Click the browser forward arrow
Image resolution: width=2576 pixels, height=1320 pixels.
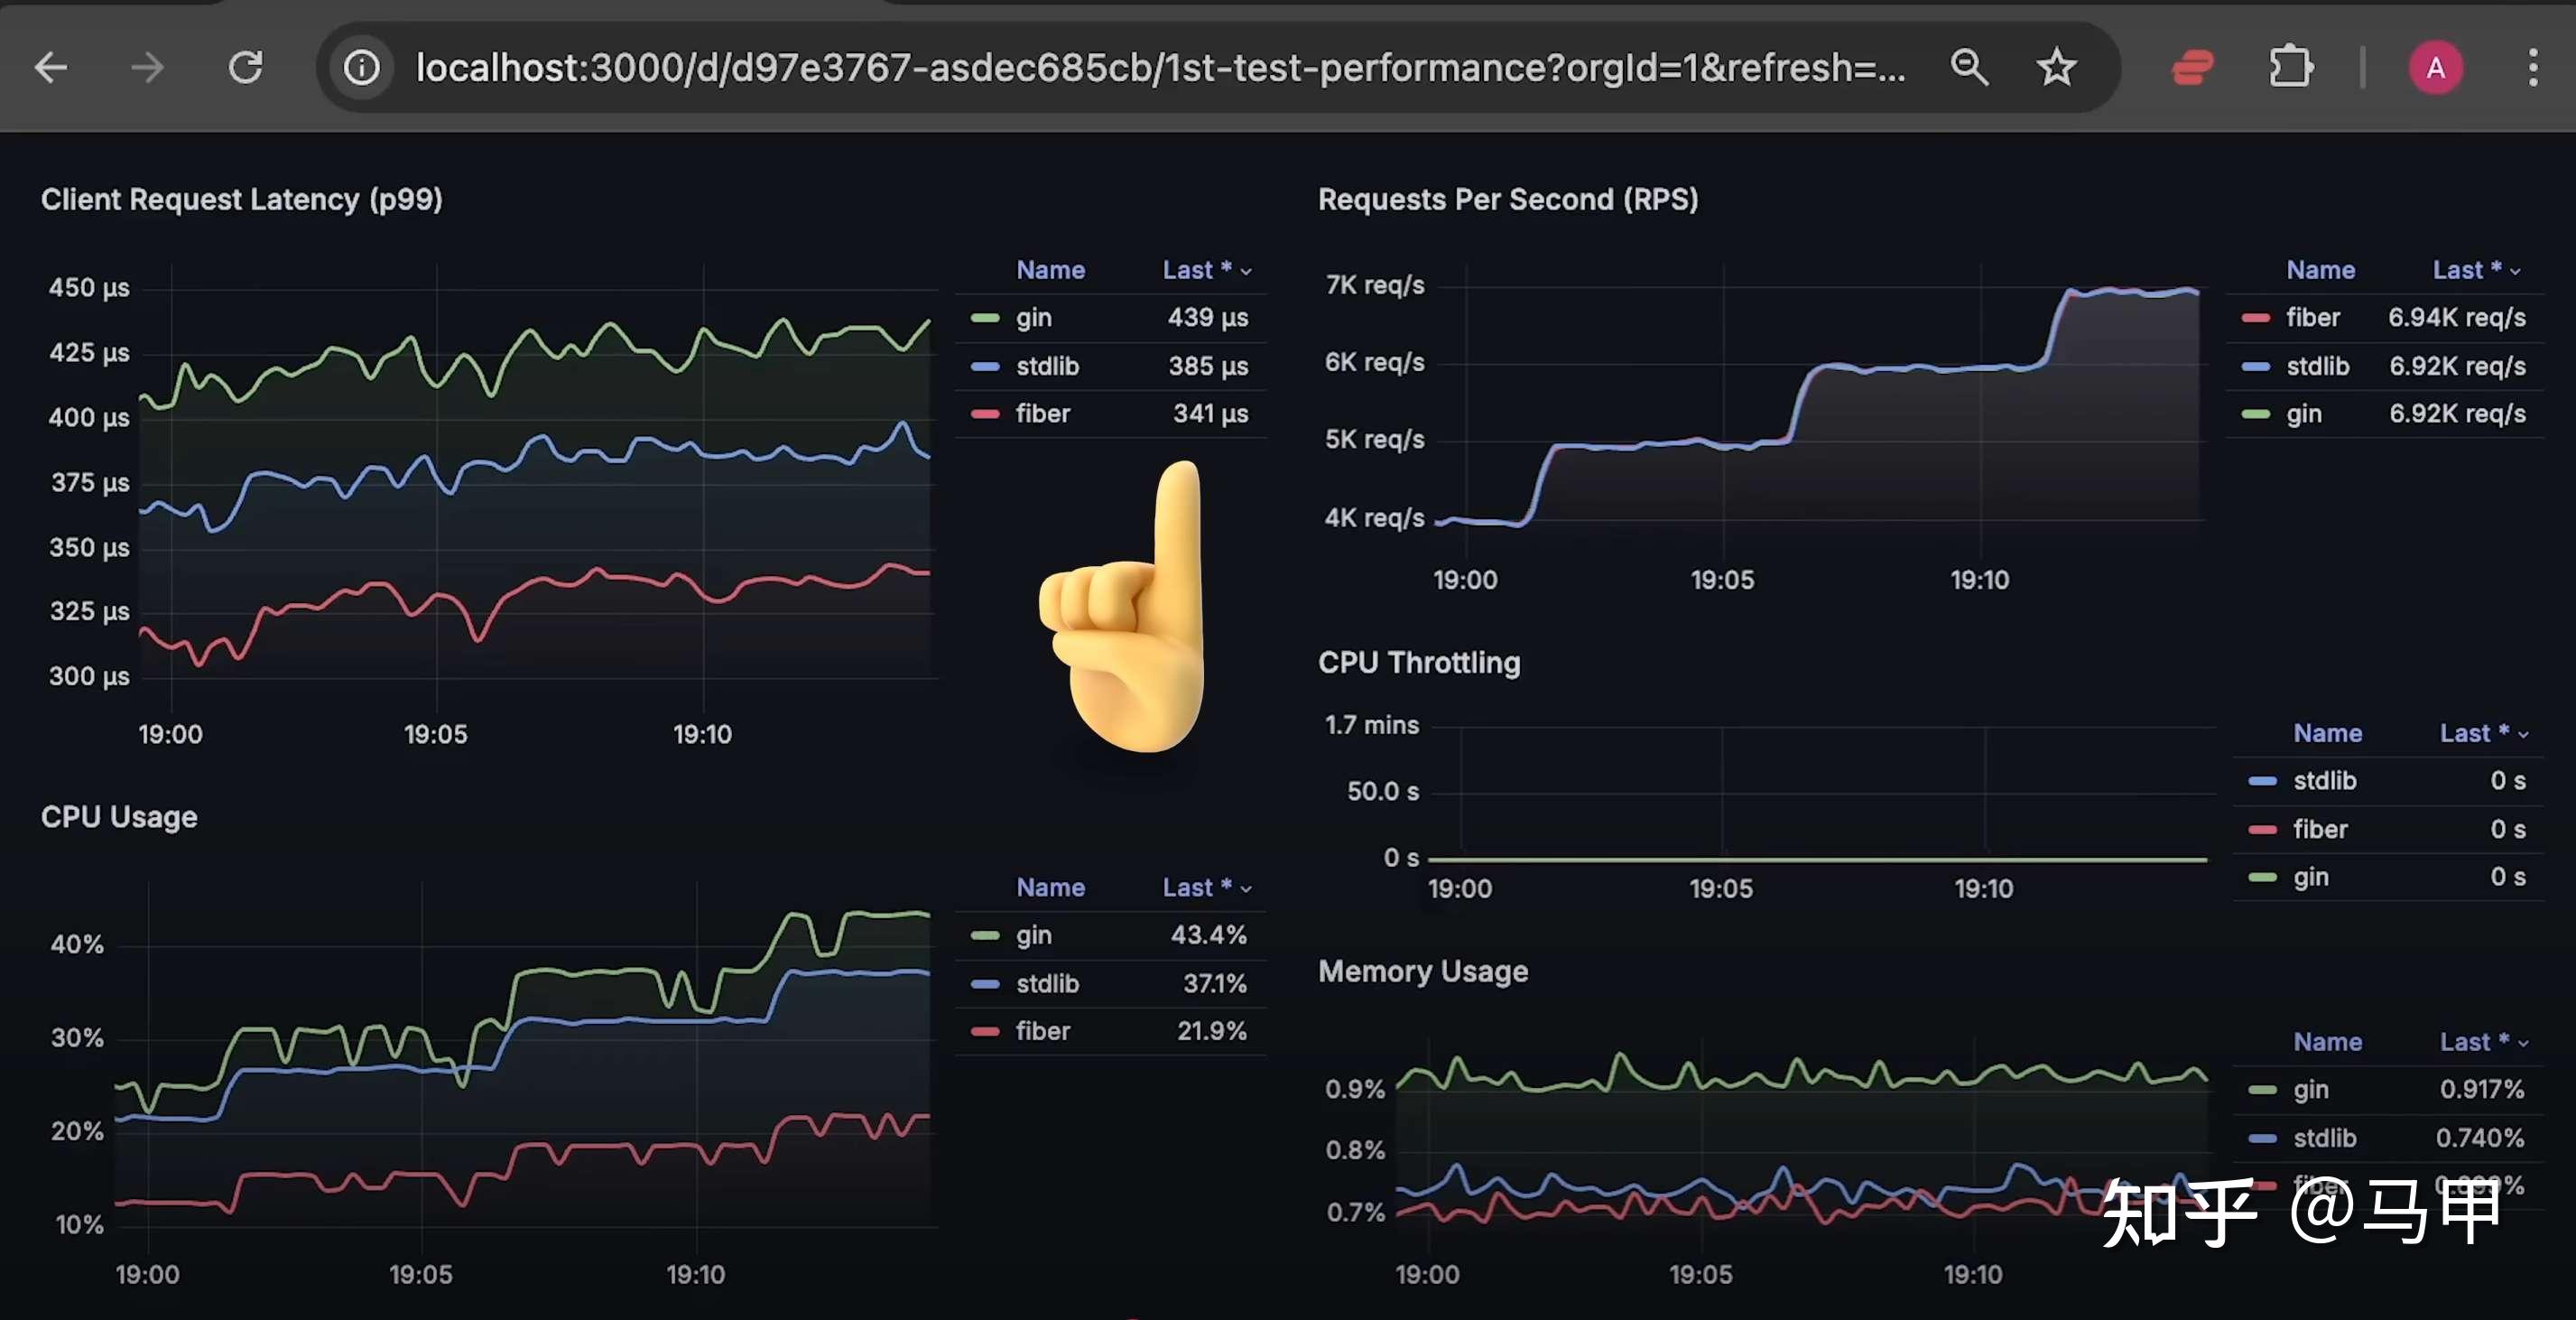(147, 68)
